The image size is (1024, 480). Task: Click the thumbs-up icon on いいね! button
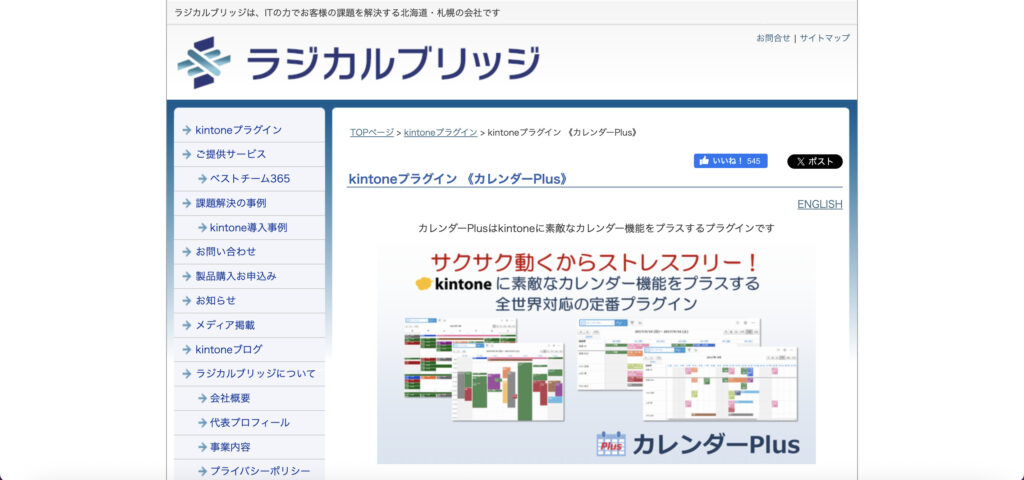[x=704, y=161]
